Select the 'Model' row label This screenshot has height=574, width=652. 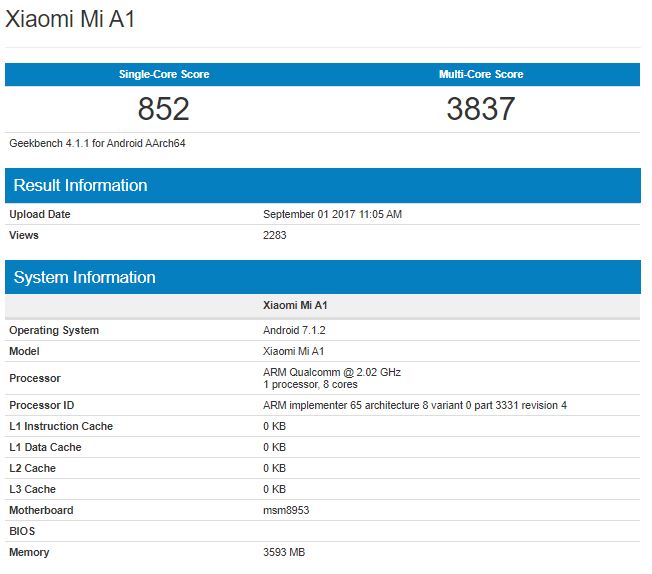[x=25, y=351]
